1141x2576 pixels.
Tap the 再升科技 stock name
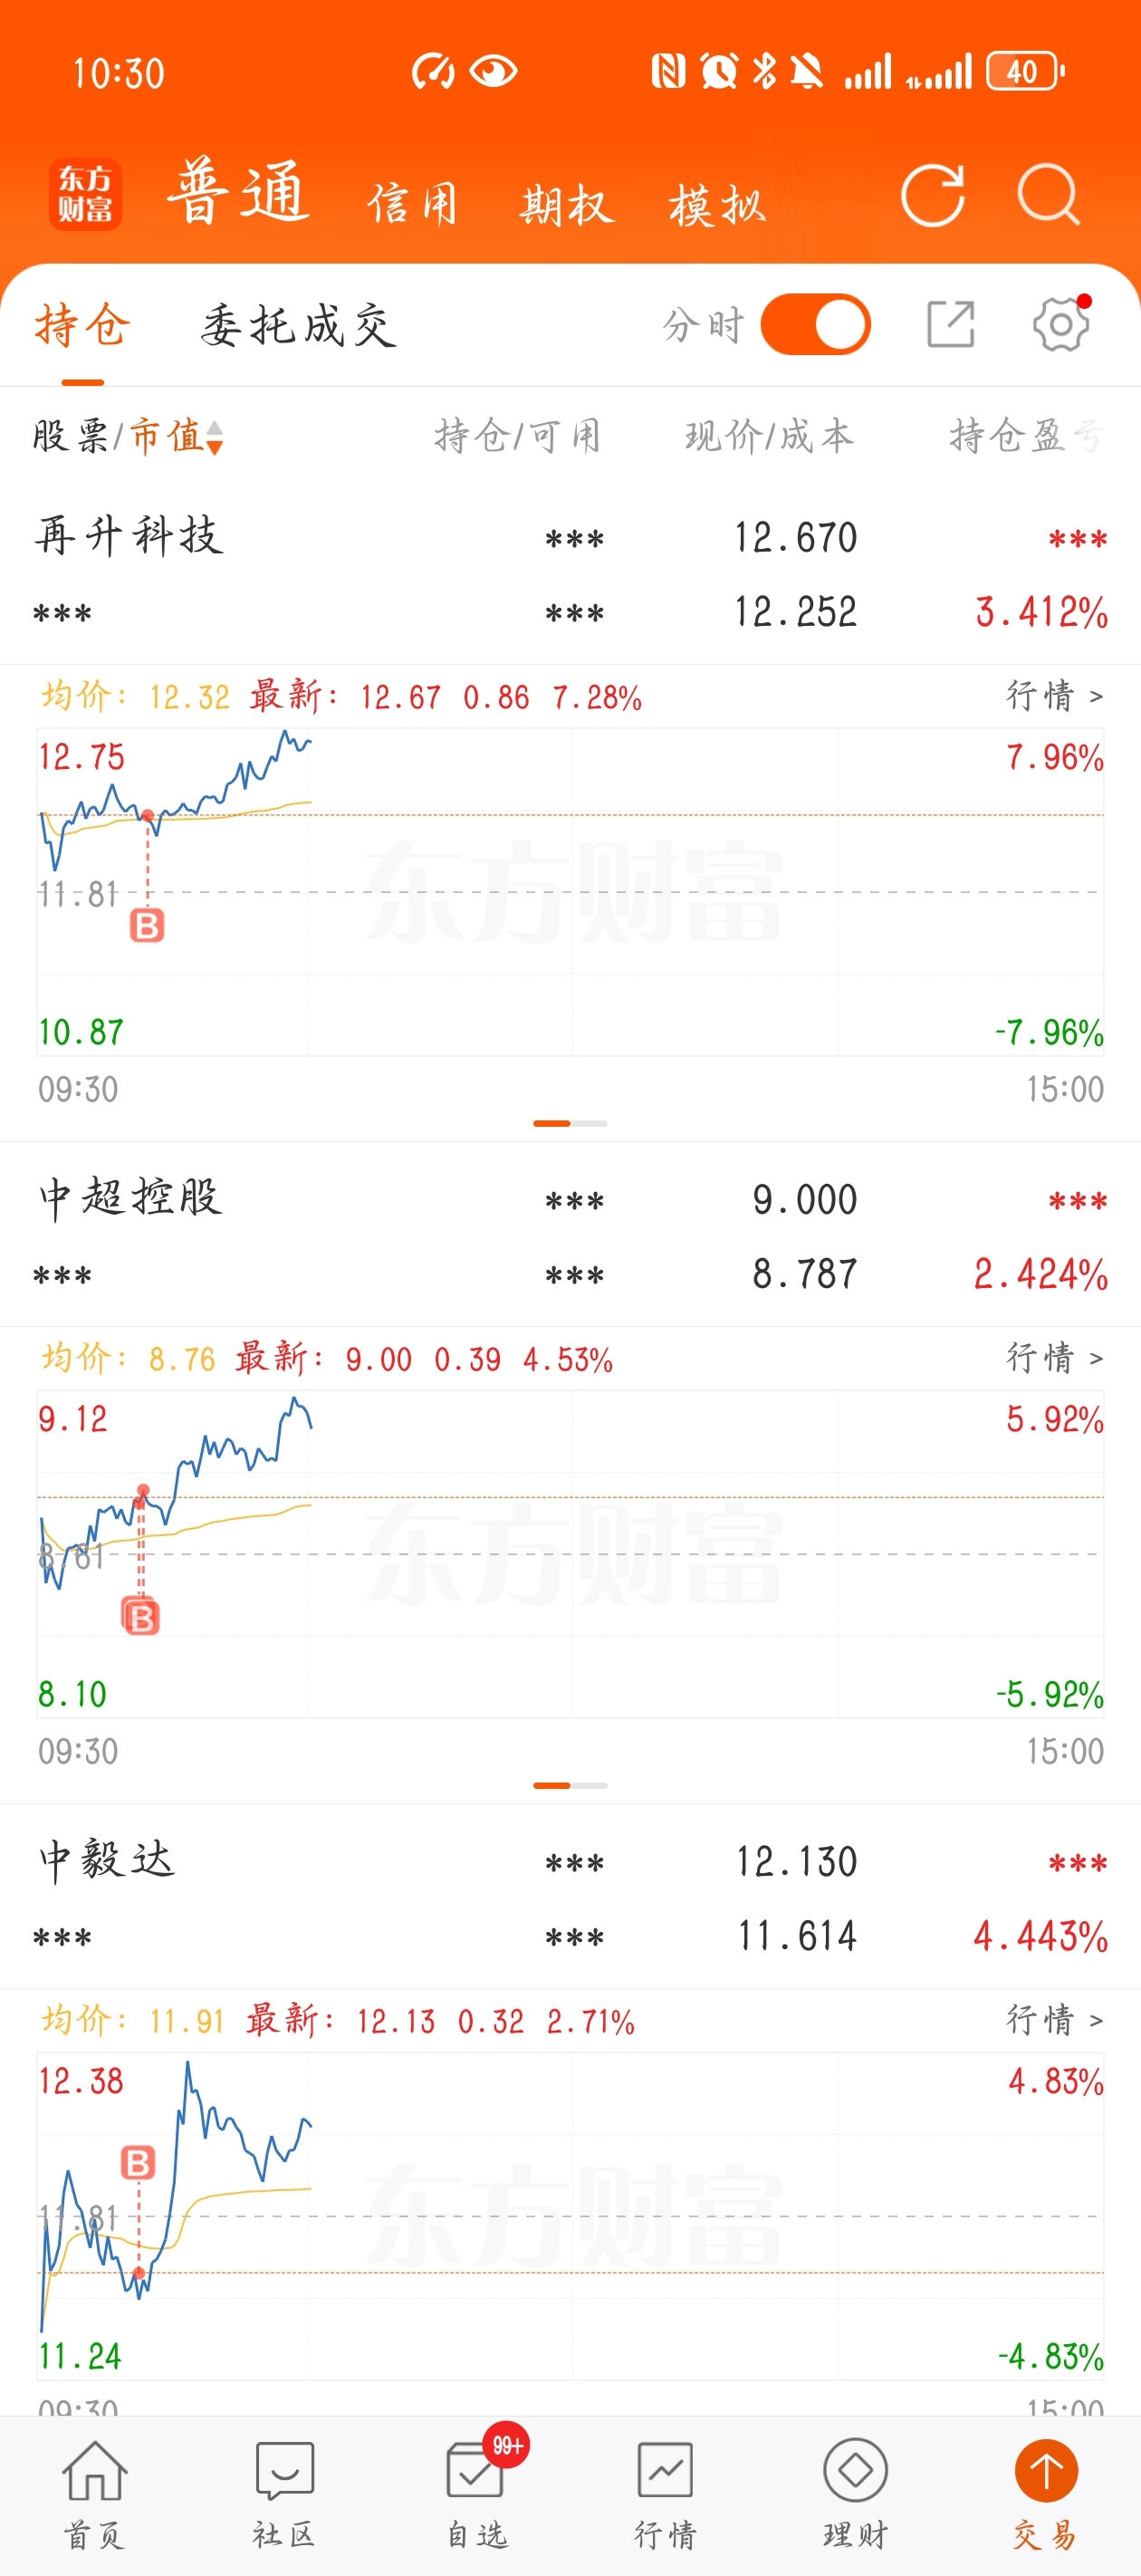pyautogui.click(x=129, y=536)
